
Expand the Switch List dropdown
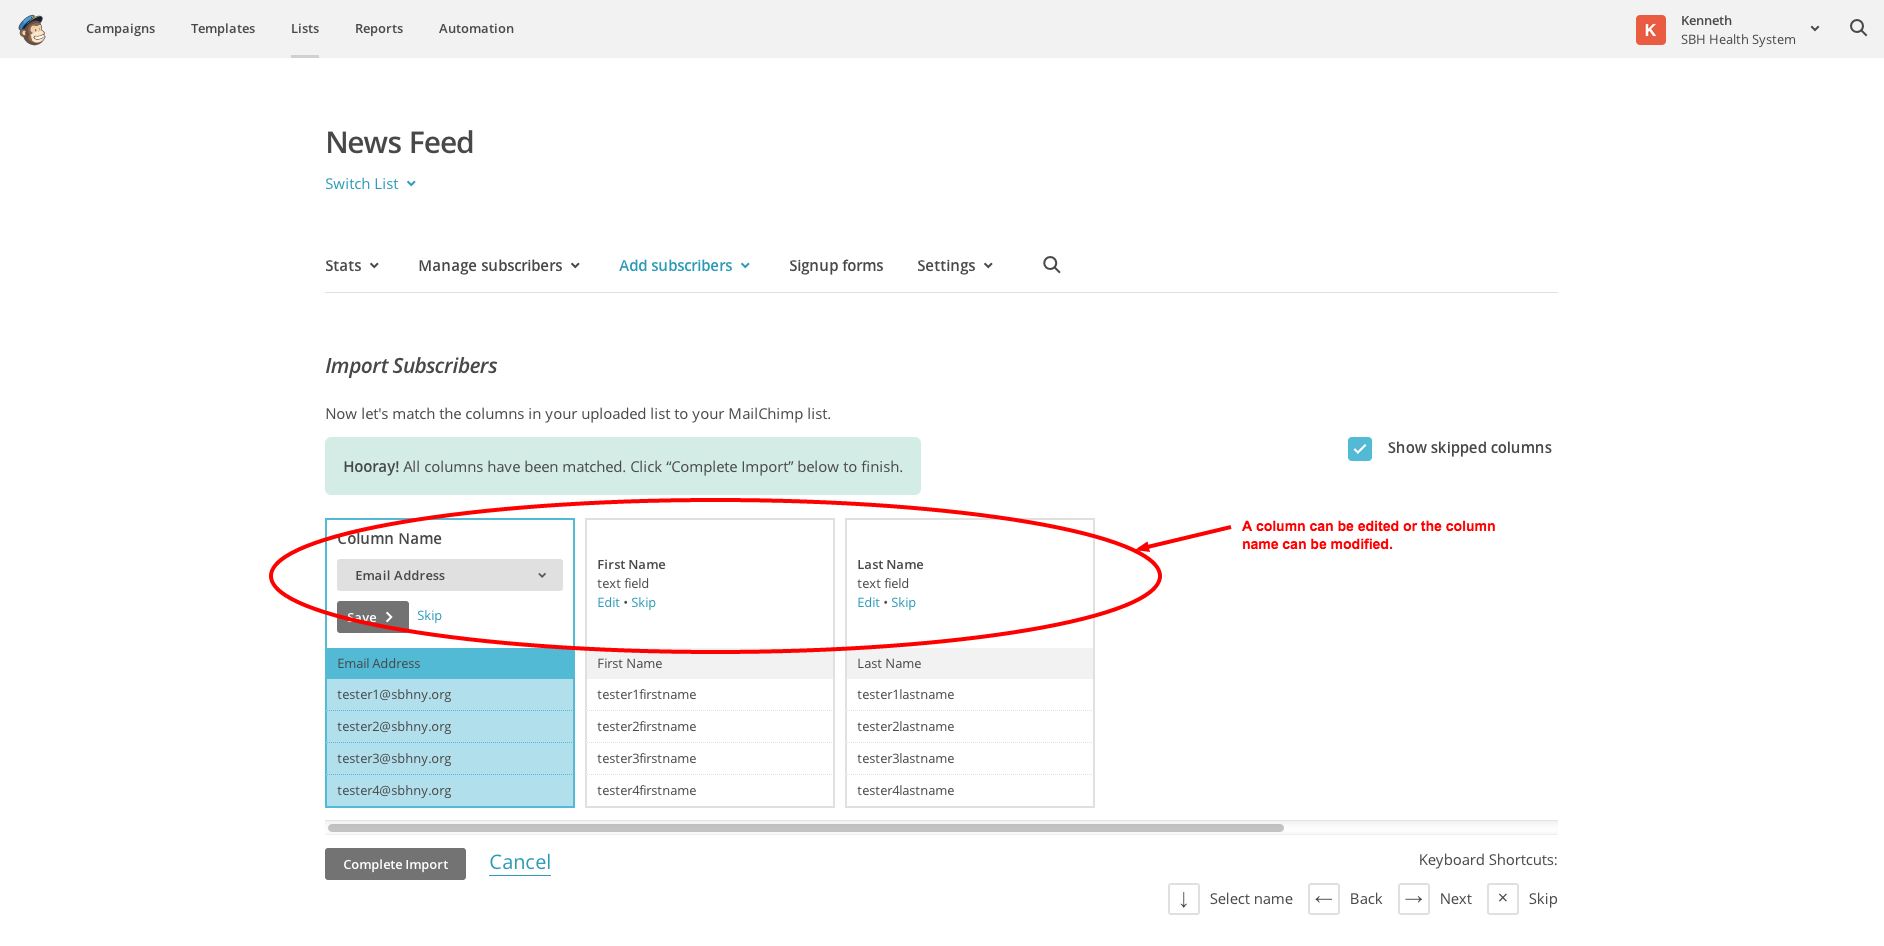370,184
